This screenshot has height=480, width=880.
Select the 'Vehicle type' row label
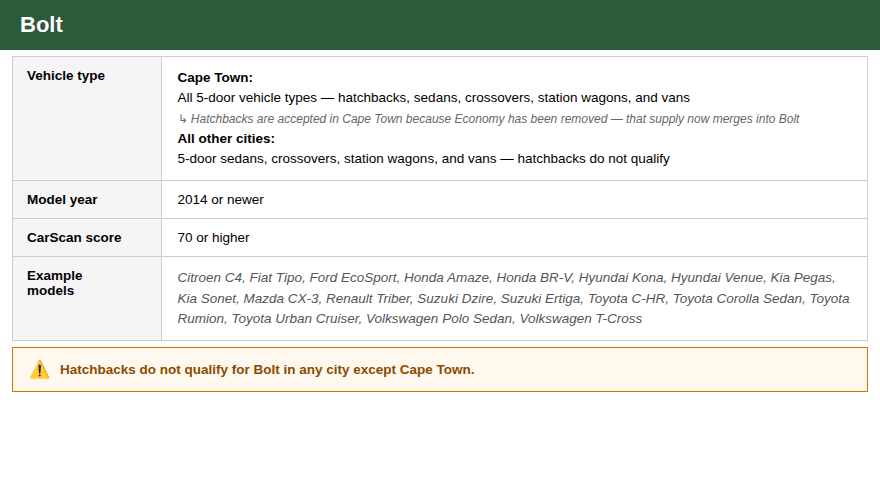[66, 76]
